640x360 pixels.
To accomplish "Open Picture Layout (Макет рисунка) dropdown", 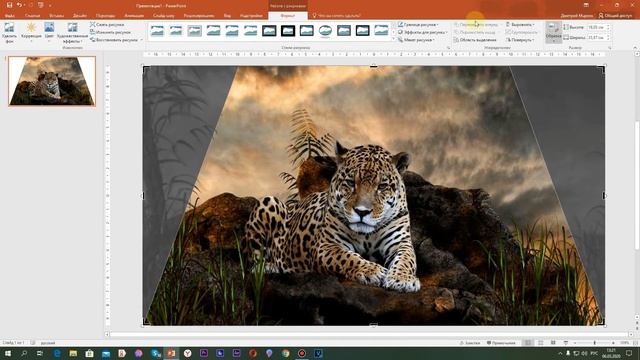I will [416, 40].
